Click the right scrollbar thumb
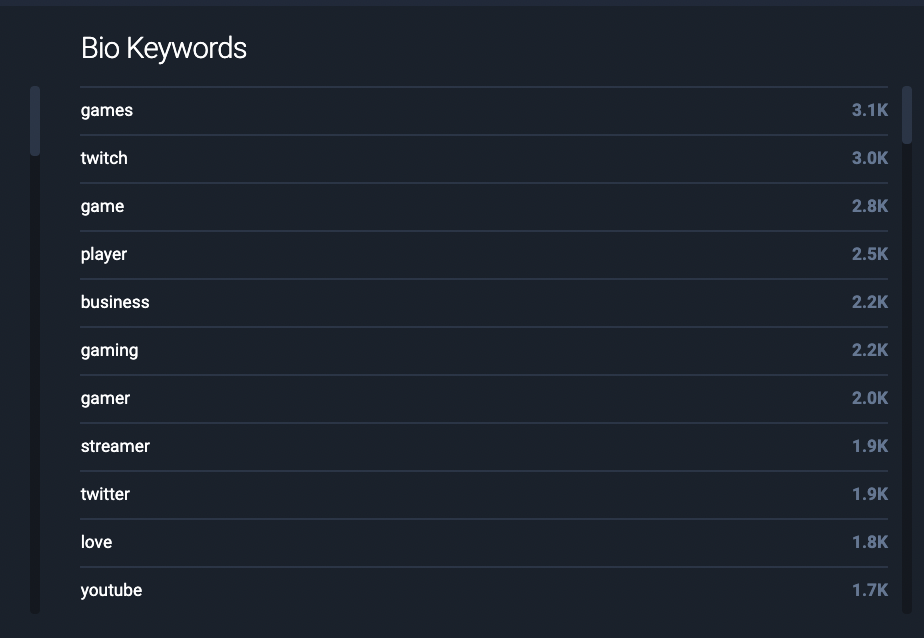 click(907, 115)
